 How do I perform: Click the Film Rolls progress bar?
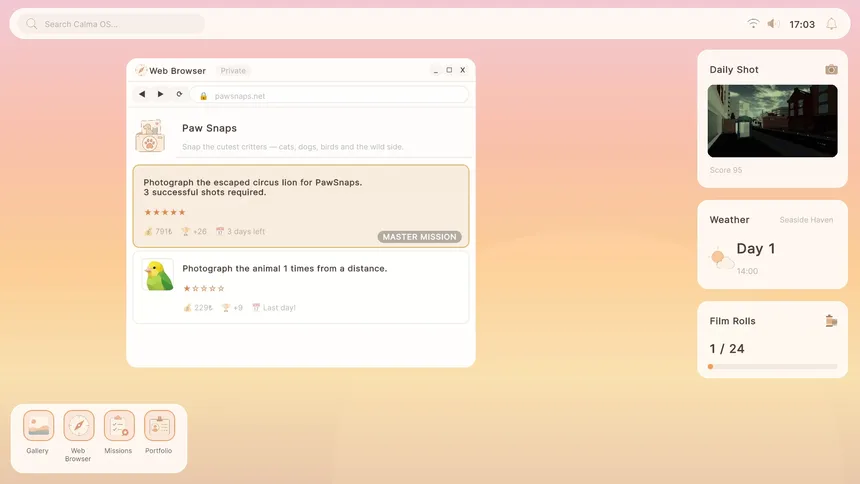tap(772, 367)
